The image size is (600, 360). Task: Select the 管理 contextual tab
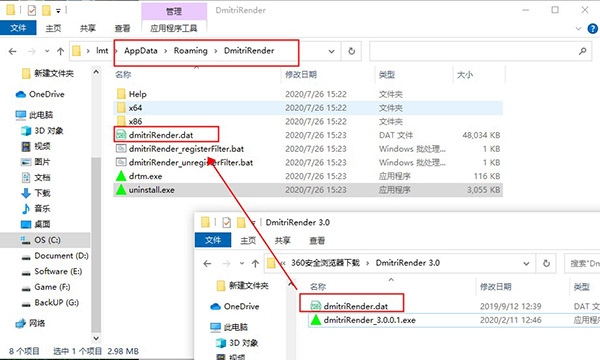(174, 11)
